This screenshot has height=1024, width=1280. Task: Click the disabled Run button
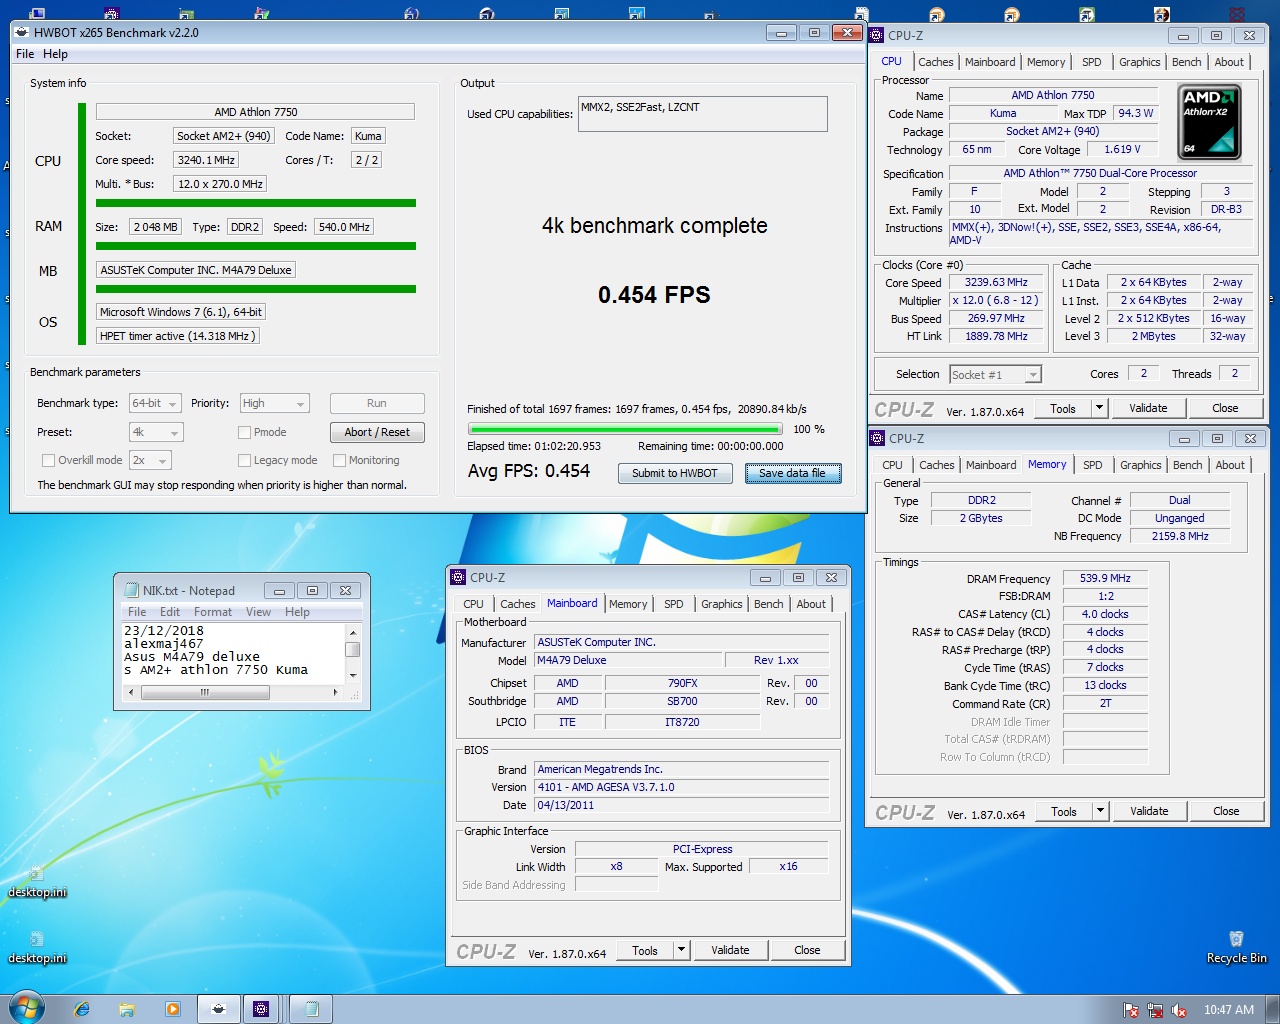377,403
